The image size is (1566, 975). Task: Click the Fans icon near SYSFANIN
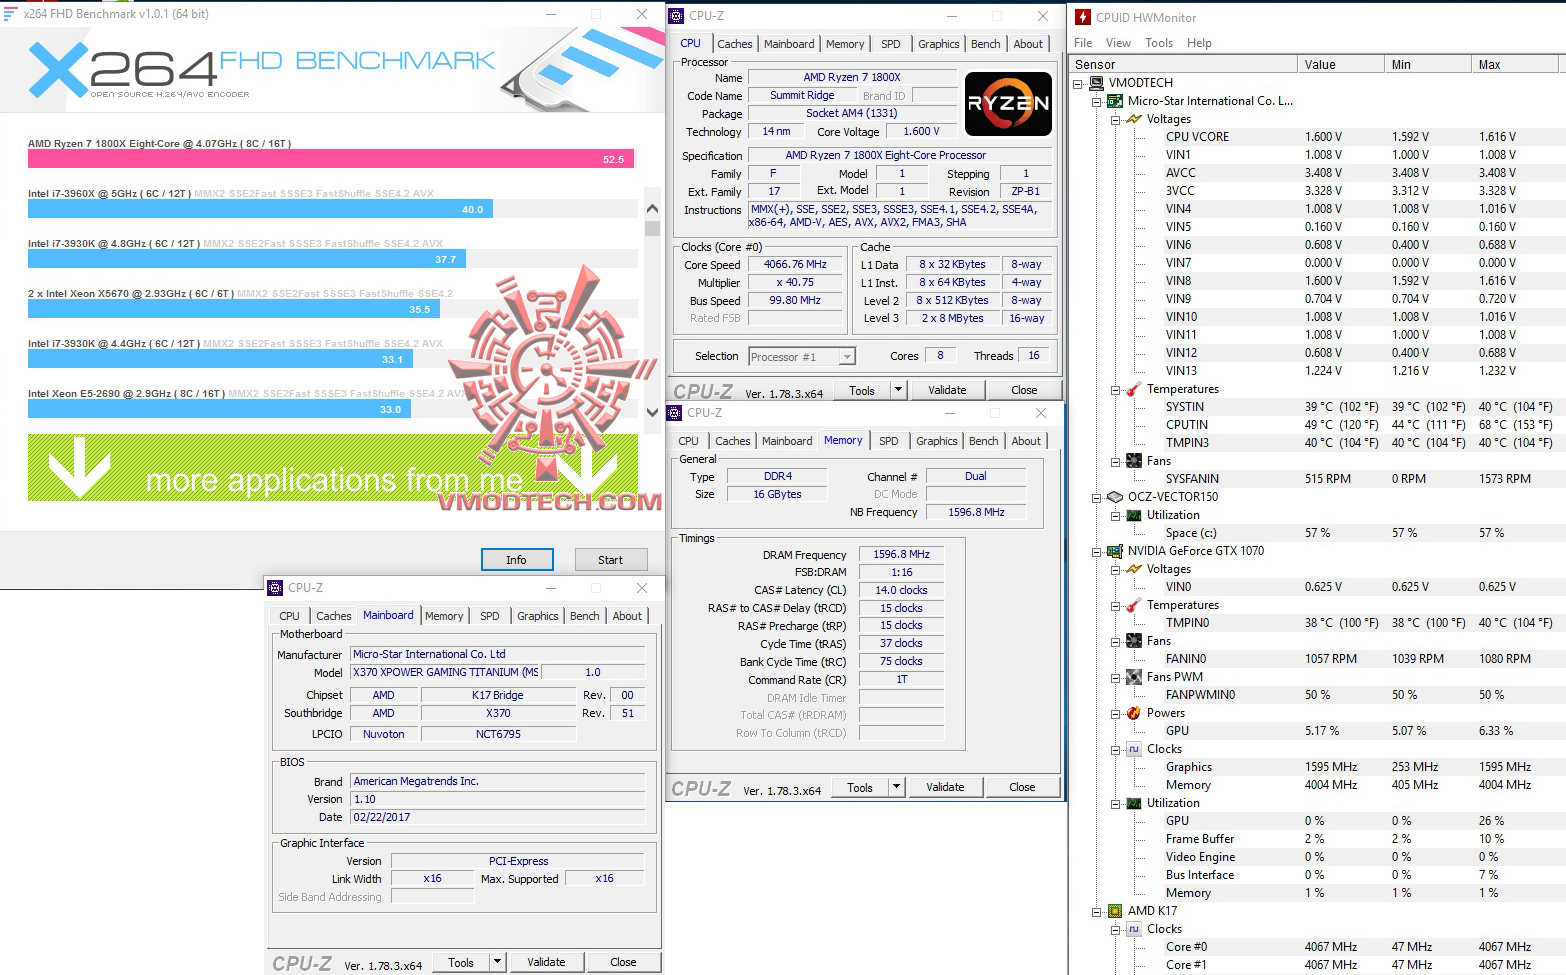pos(1133,461)
